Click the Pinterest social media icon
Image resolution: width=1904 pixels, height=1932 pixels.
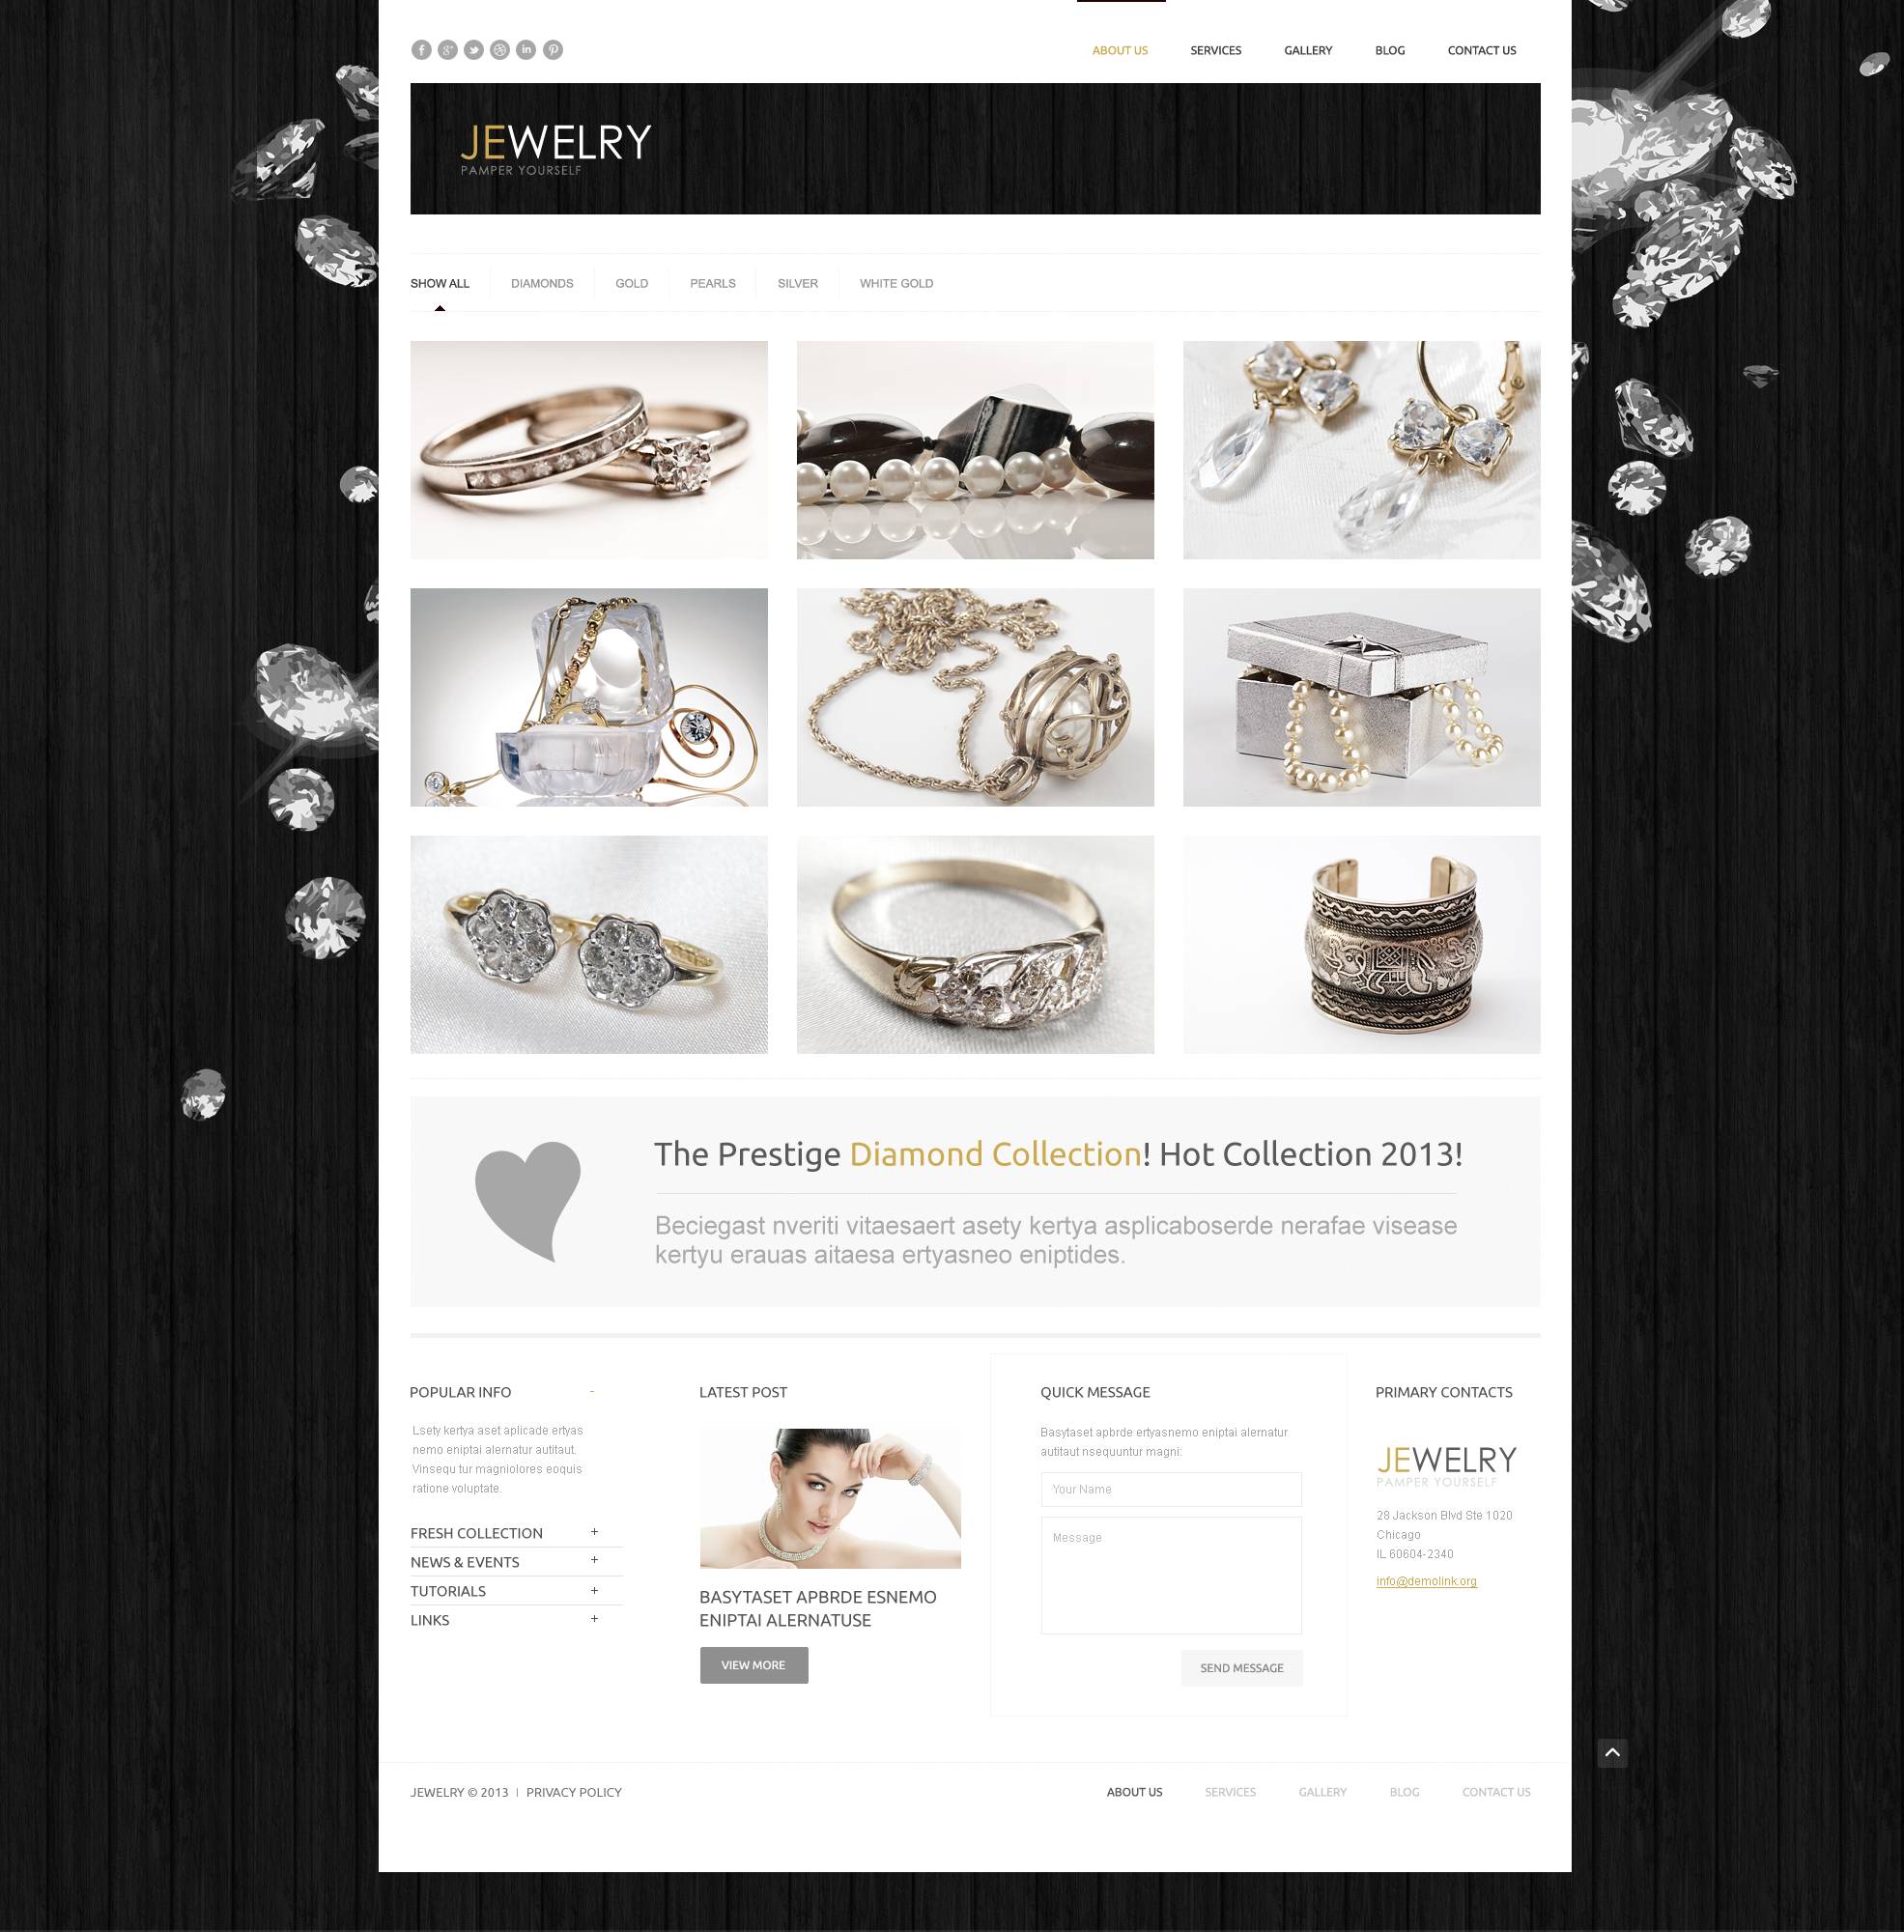pyautogui.click(x=556, y=49)
